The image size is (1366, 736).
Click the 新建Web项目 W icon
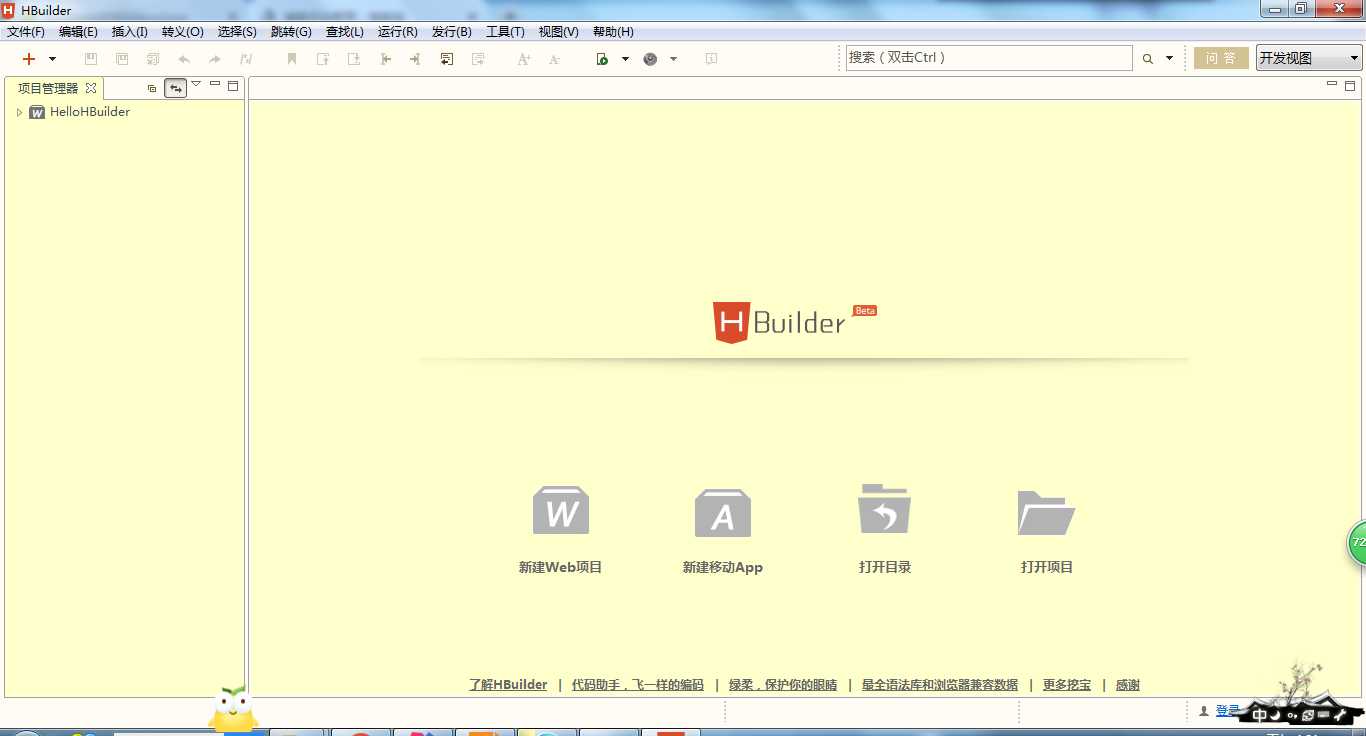[x=561, y=510]
